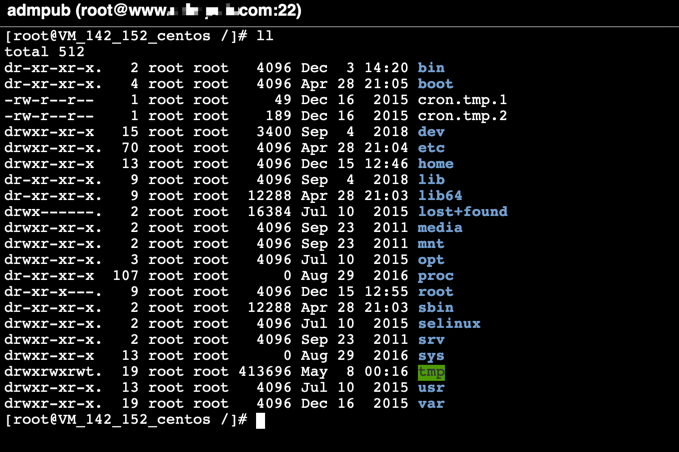679x452 pixels.
Task: Click the home directory name
Action: (435, 164)
